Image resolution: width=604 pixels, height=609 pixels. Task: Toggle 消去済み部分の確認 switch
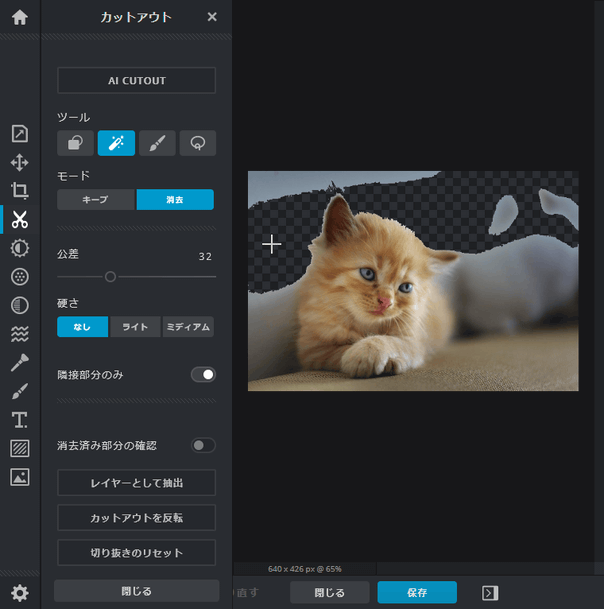click(x=203, y=445)
